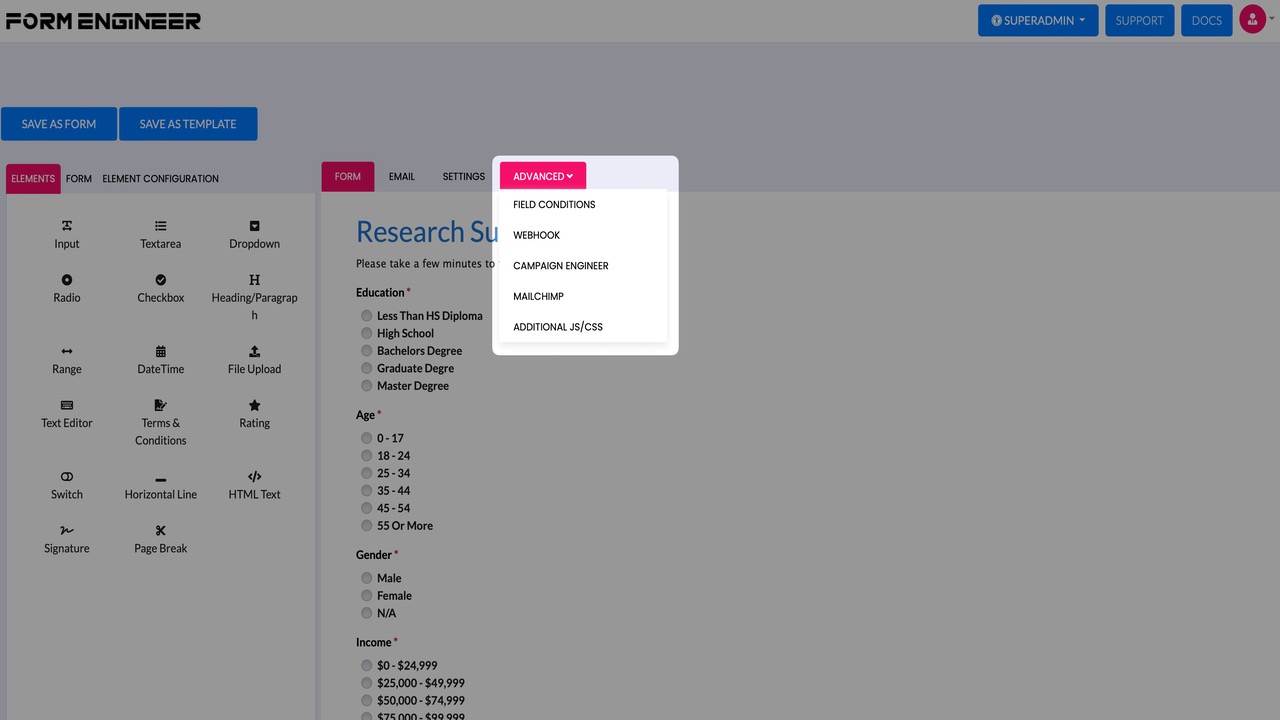This screenshot has width=1280, height=720.
Task: Click the Education field label
Action: pos(380,293)
